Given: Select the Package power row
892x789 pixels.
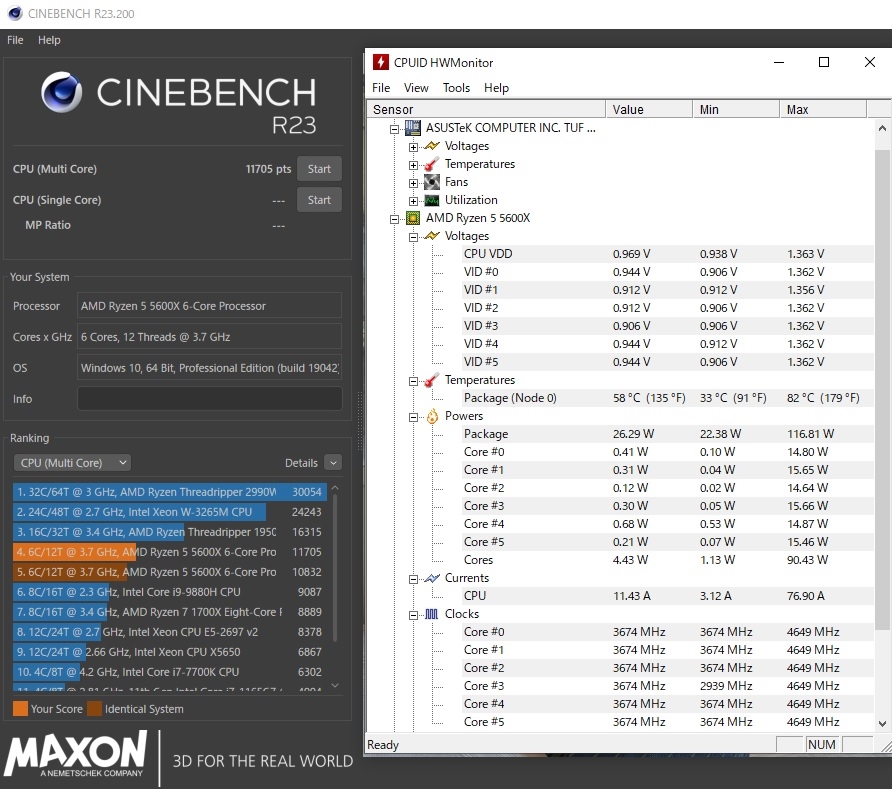Looking at the screenshot, I should 667,434.
